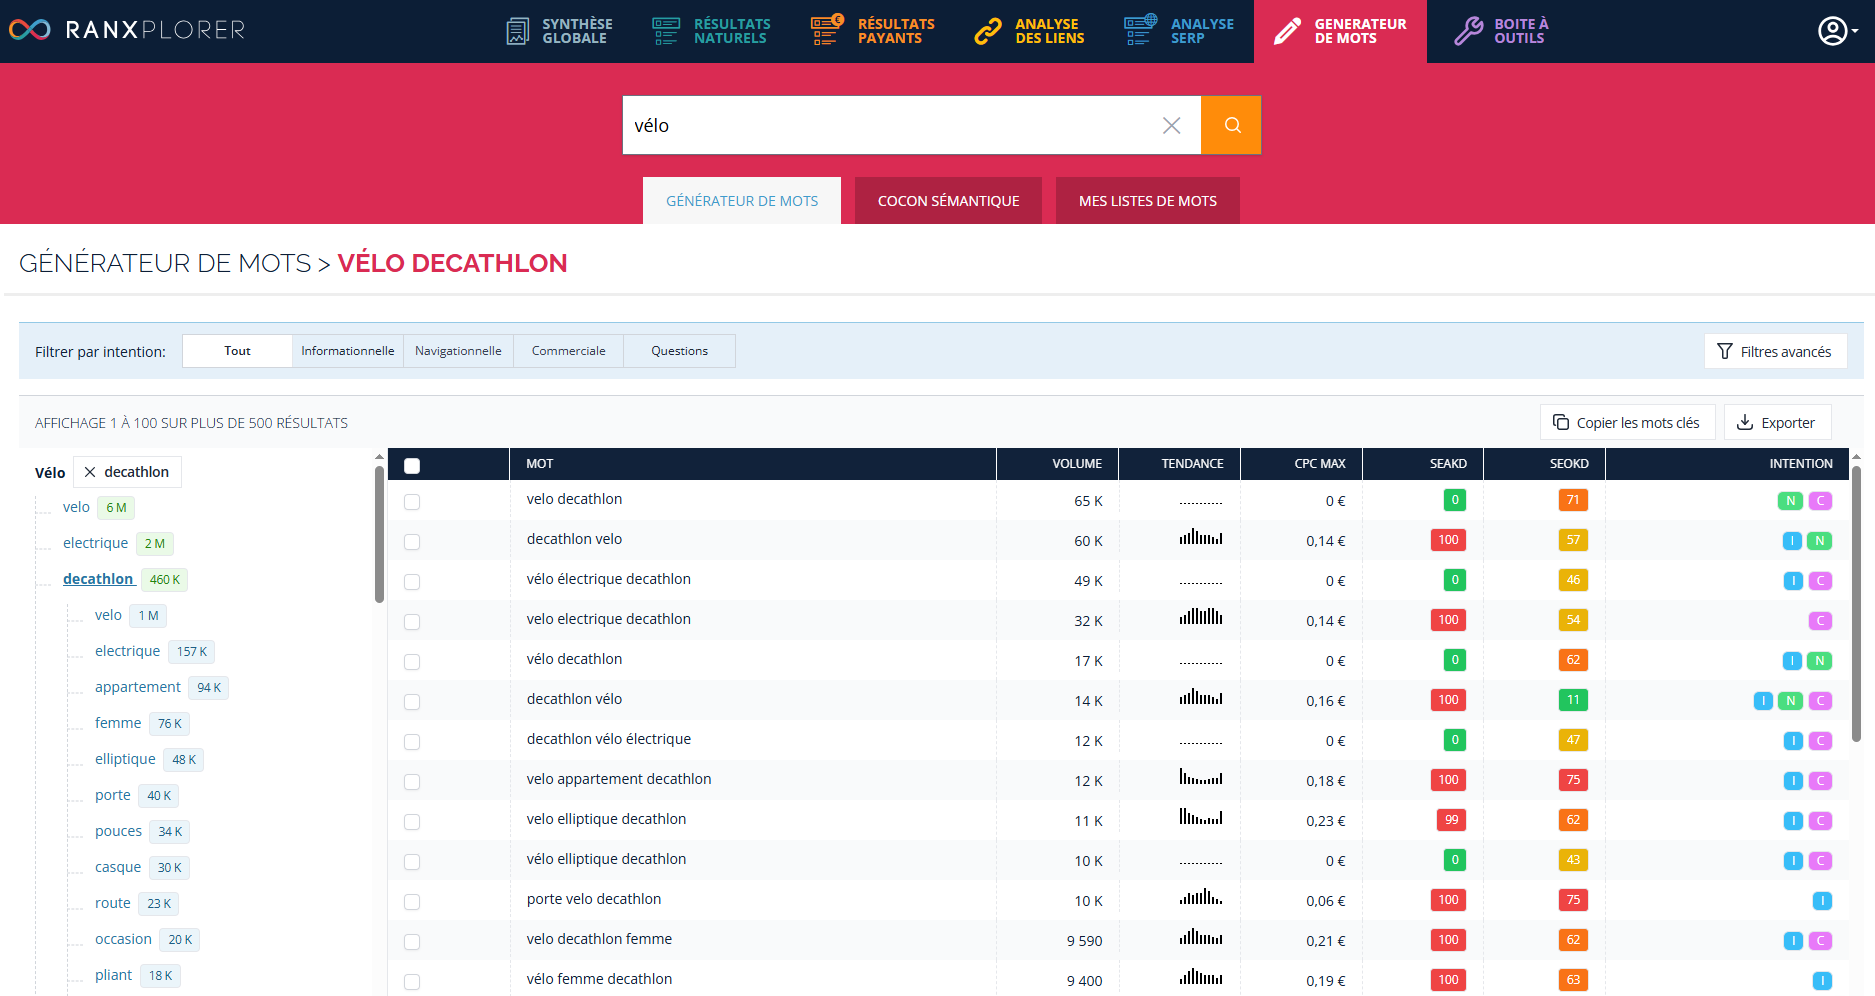The width and height of the screenshot is (1875, 996).
Task: Open the user account menu
Action: point(1837,31)
